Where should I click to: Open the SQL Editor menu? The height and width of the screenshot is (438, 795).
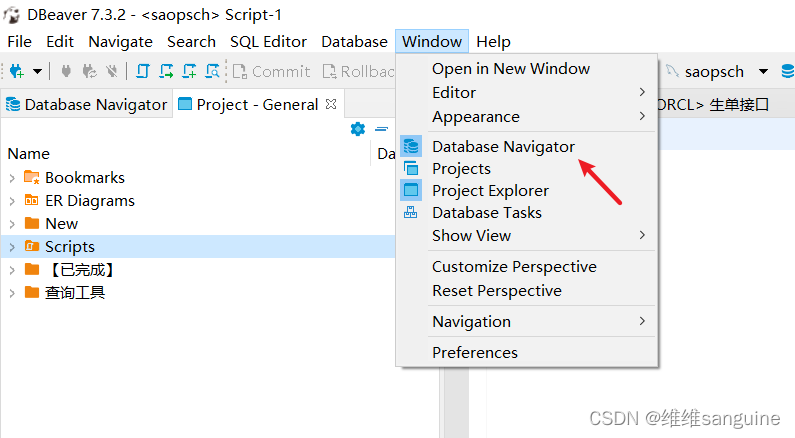tap(268, 42)
